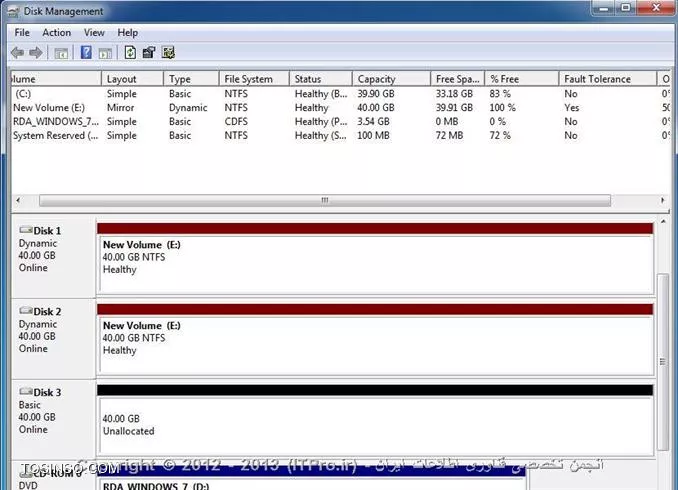Click the CDFS file system cell
The width and height of the screenshot is (678, 490).
coord(236,122)
